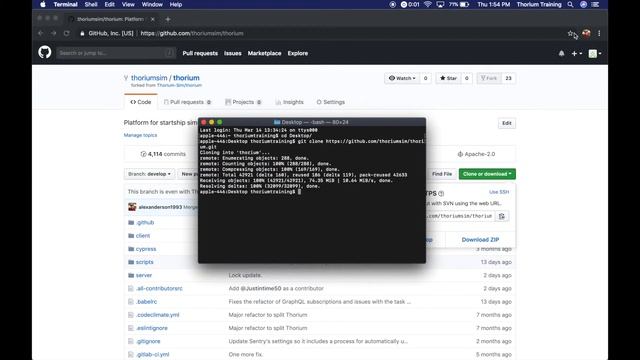Open the fork count 23
The image size is (640, 360).
(509, 78)
